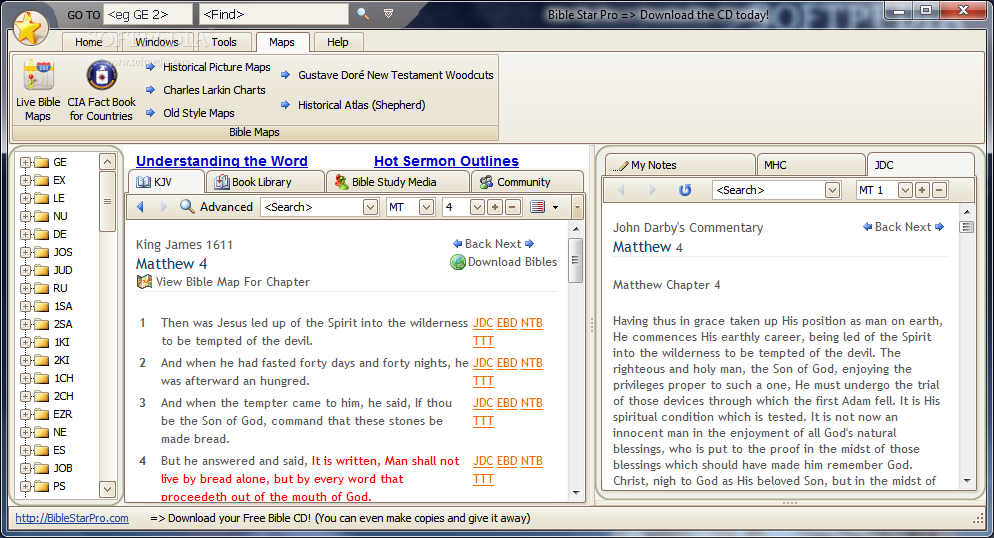Image resolution: width=994 pixels, height=538 pixels.
Task: Click minus button in commentary toolbar
Action: (939, 189)
